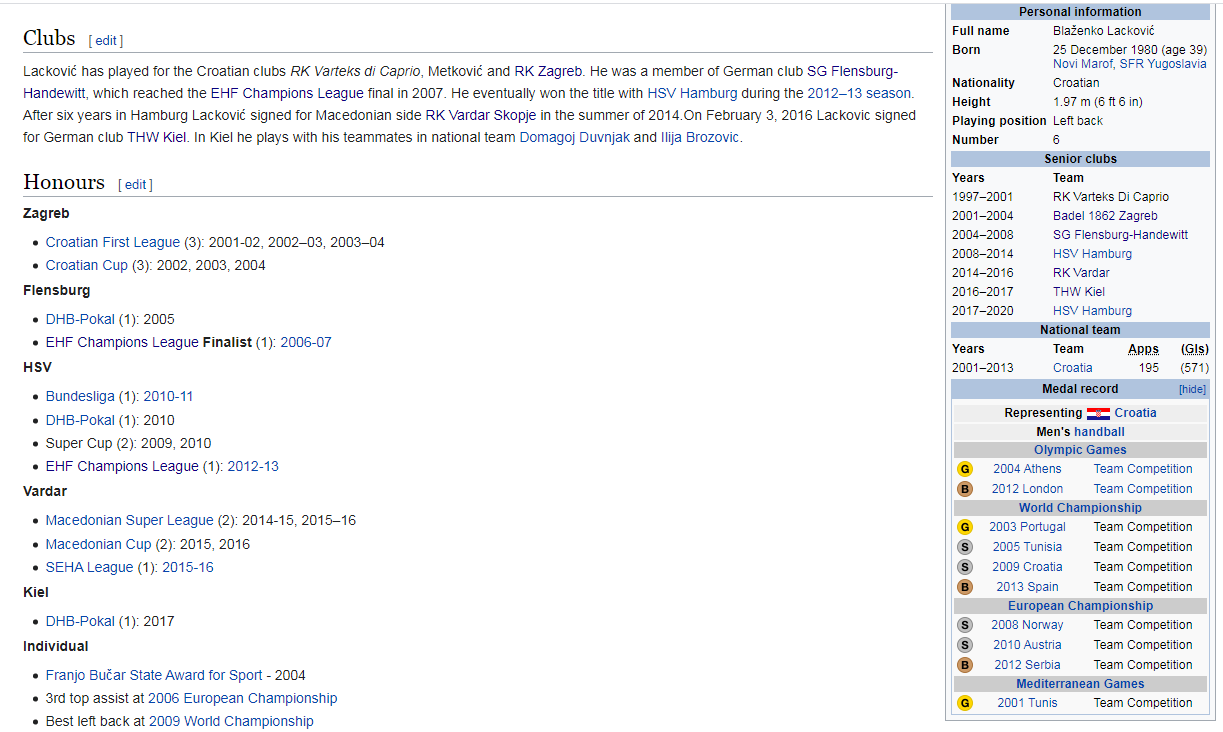
Task: Open the 2012 Serbia link
Action: (1027, 665)
